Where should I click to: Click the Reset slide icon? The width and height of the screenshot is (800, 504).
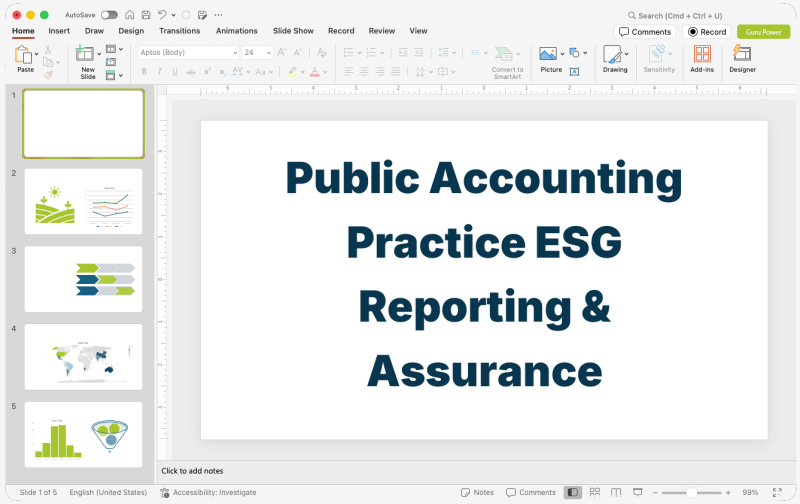click(111, 62)
